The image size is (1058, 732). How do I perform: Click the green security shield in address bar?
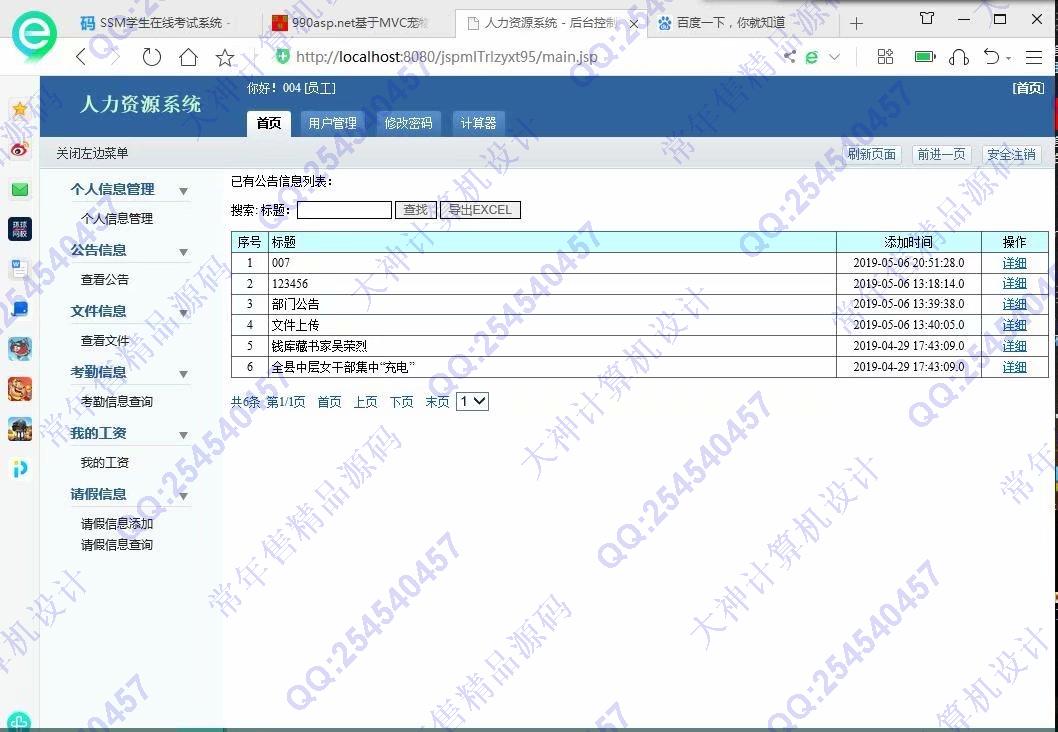pos(283,57)
